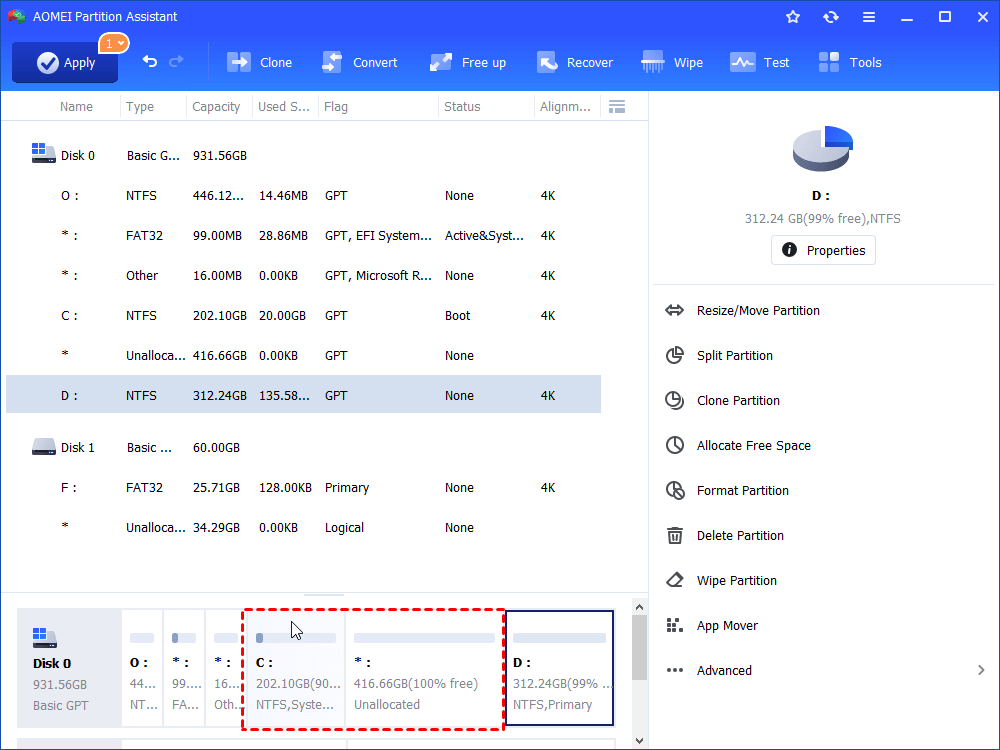This screenshot has width=1000, height=750.
Task: Click the disk map scrollbar thumb
Action: (639, 647)
